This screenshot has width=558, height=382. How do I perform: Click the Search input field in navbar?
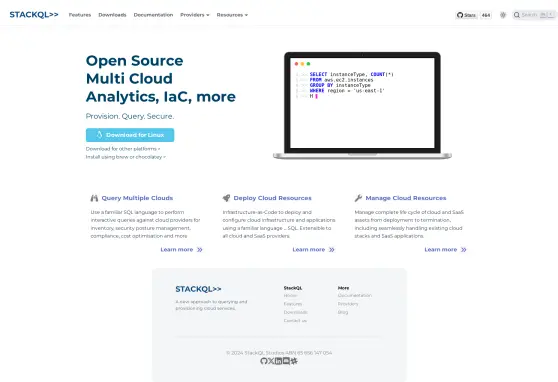534,15
